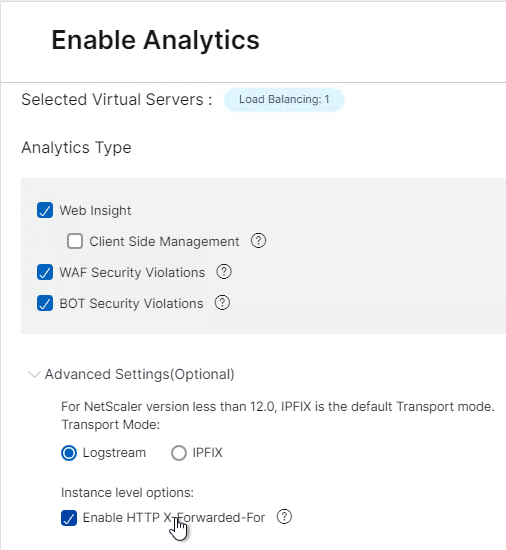Click the Logstream label text
Screen dimensions: 506x550
(x=114, y=453)
